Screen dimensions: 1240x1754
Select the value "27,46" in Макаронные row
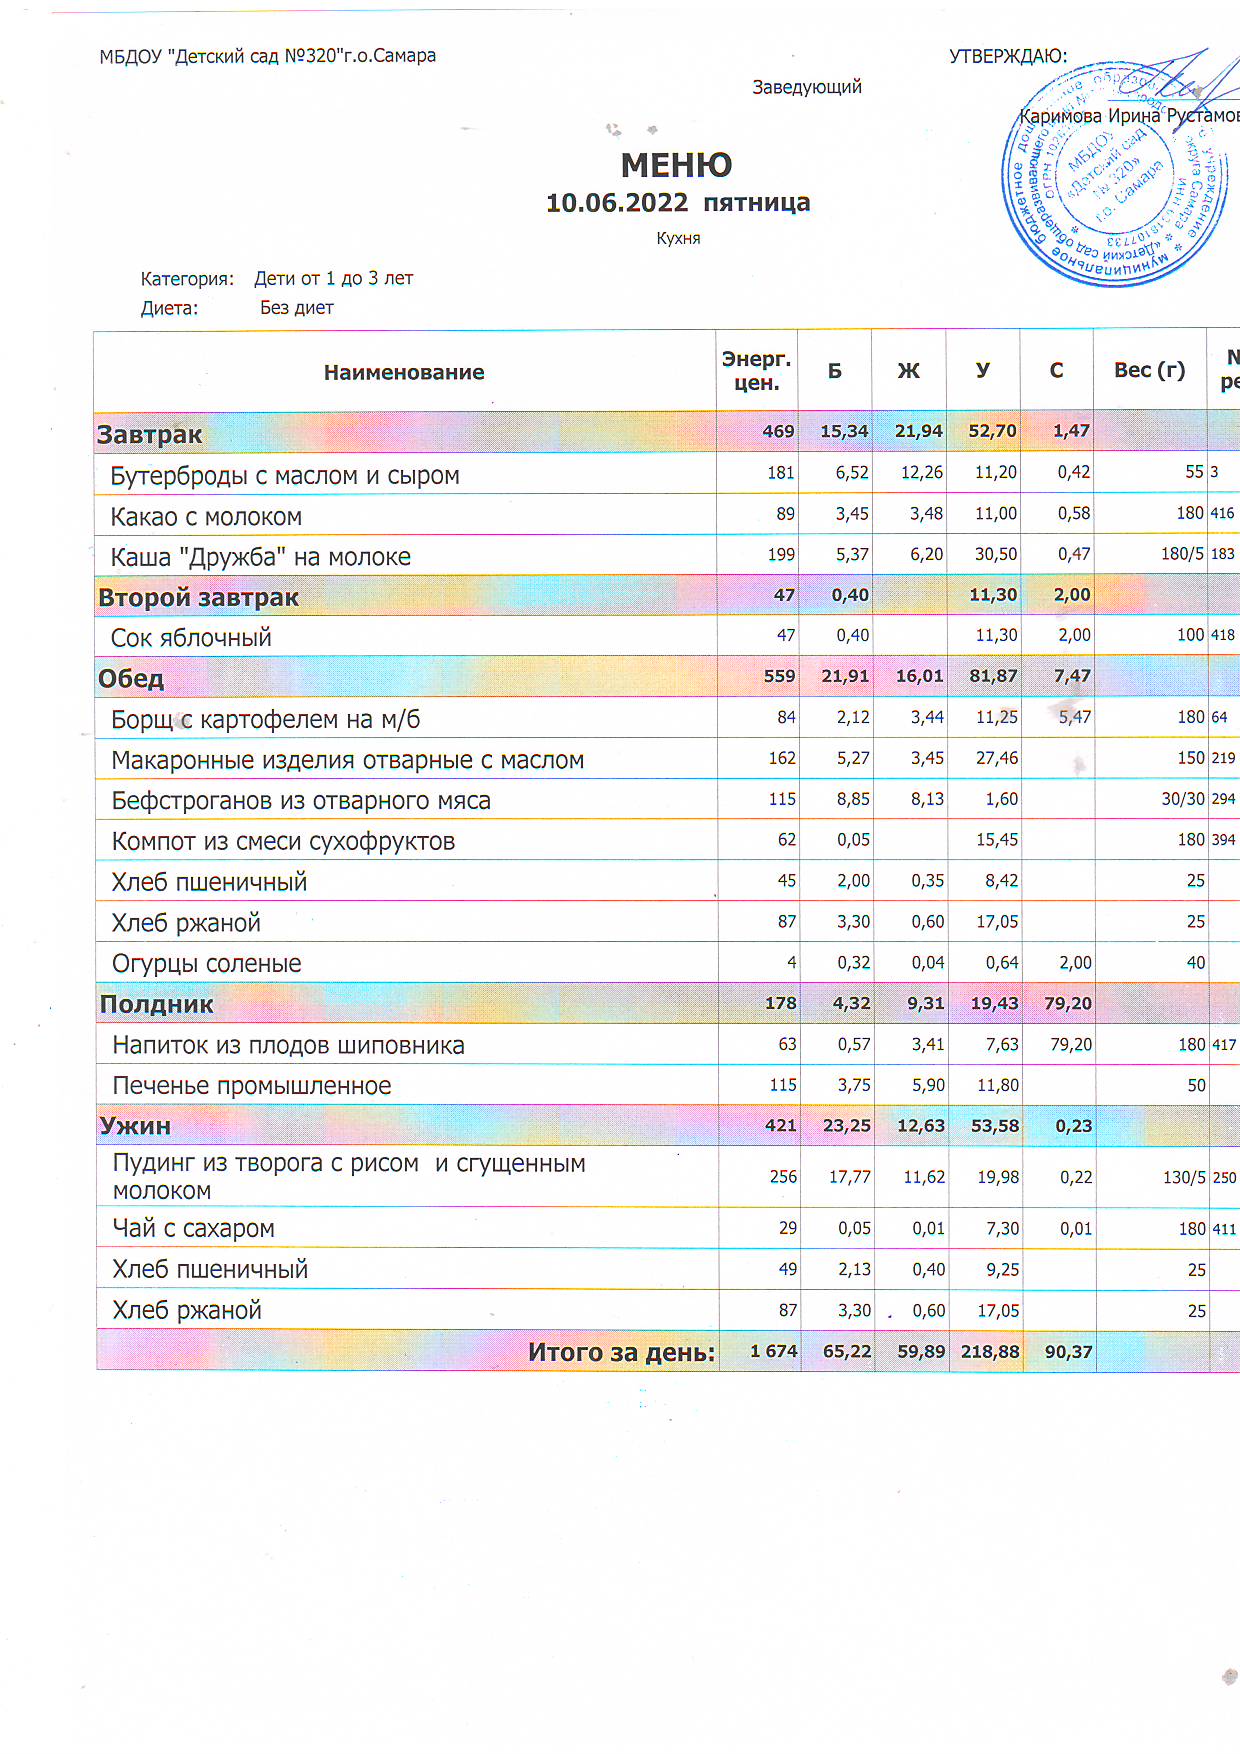(997, 758)
